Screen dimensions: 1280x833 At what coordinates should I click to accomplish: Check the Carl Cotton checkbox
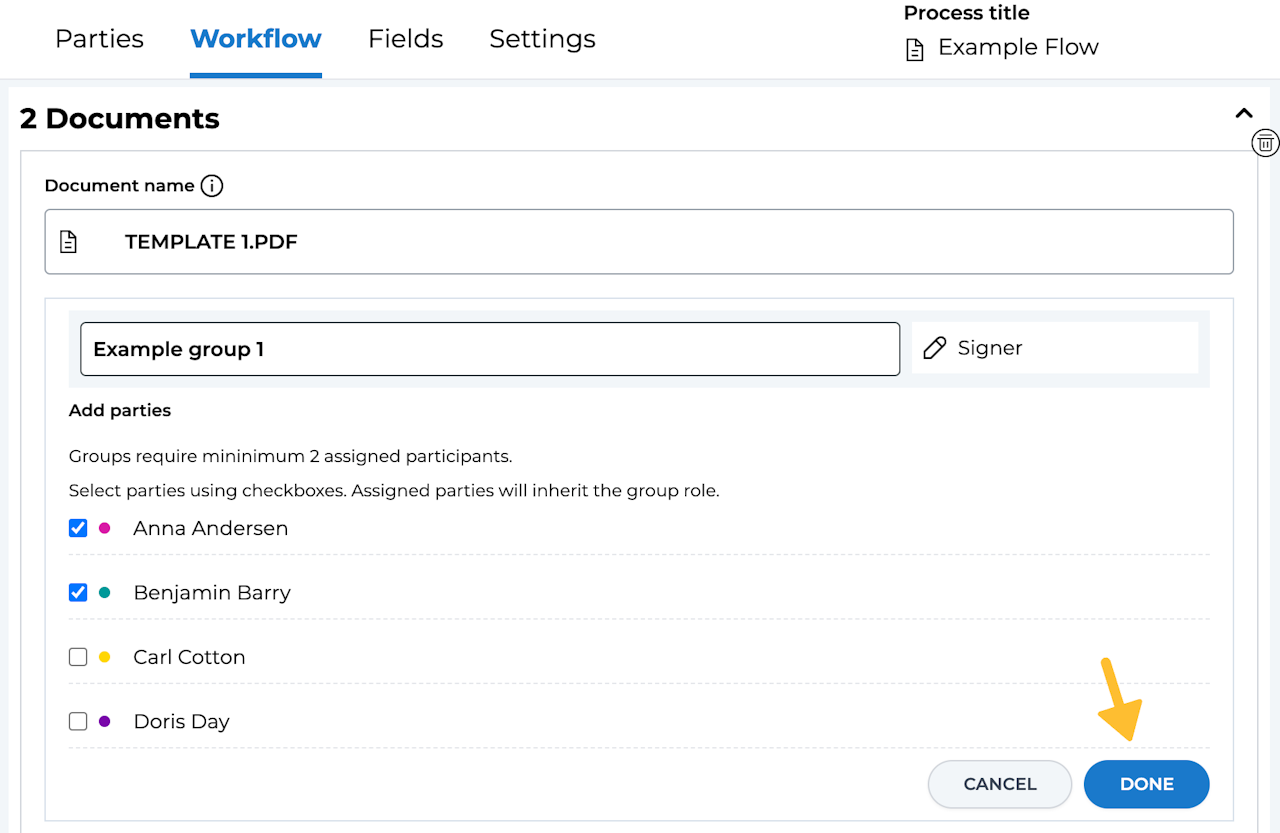click(x=78, y=657)
